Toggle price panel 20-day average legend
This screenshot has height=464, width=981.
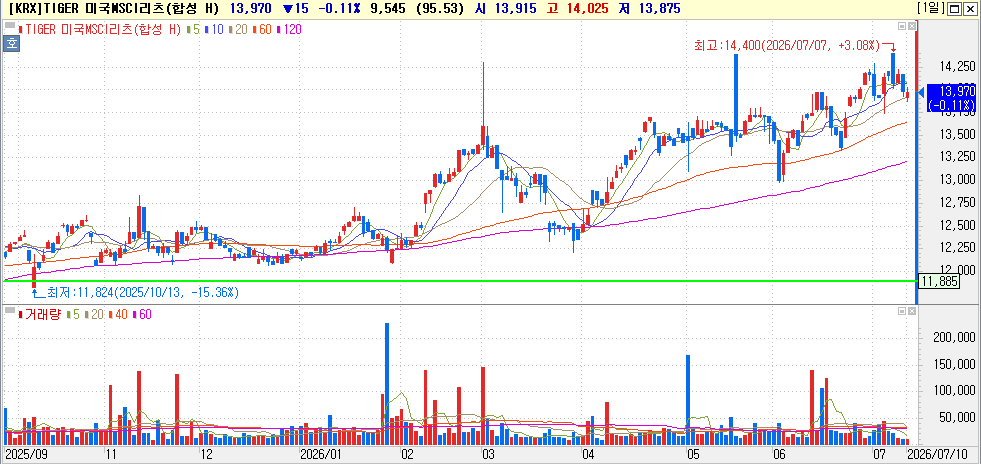(x=240, y=29)
